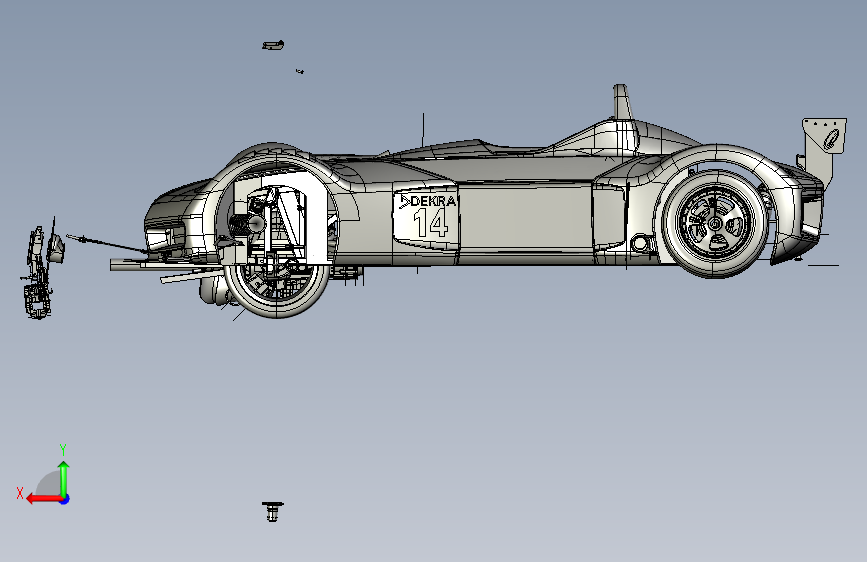This screenshot has width=867, height=562.
Task: Select the roll hoop air intake
Action: click(x=622, y=102)
